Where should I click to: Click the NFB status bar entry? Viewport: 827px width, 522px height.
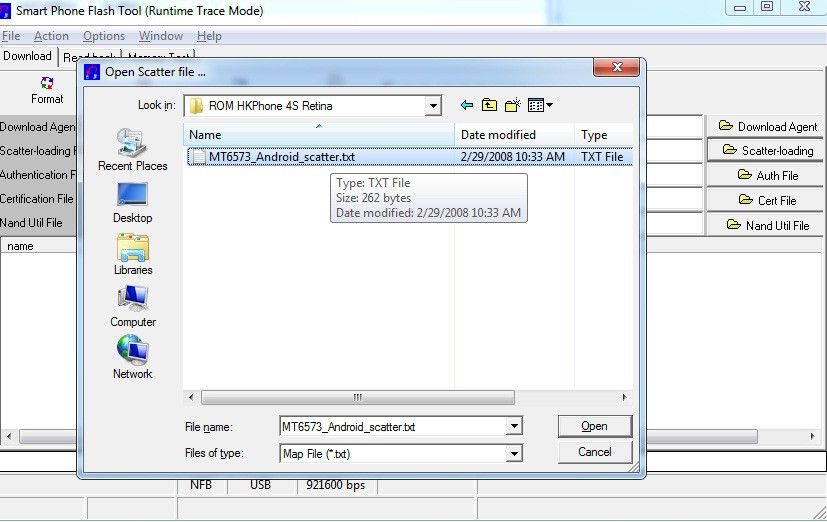click(x=201, y=485)
